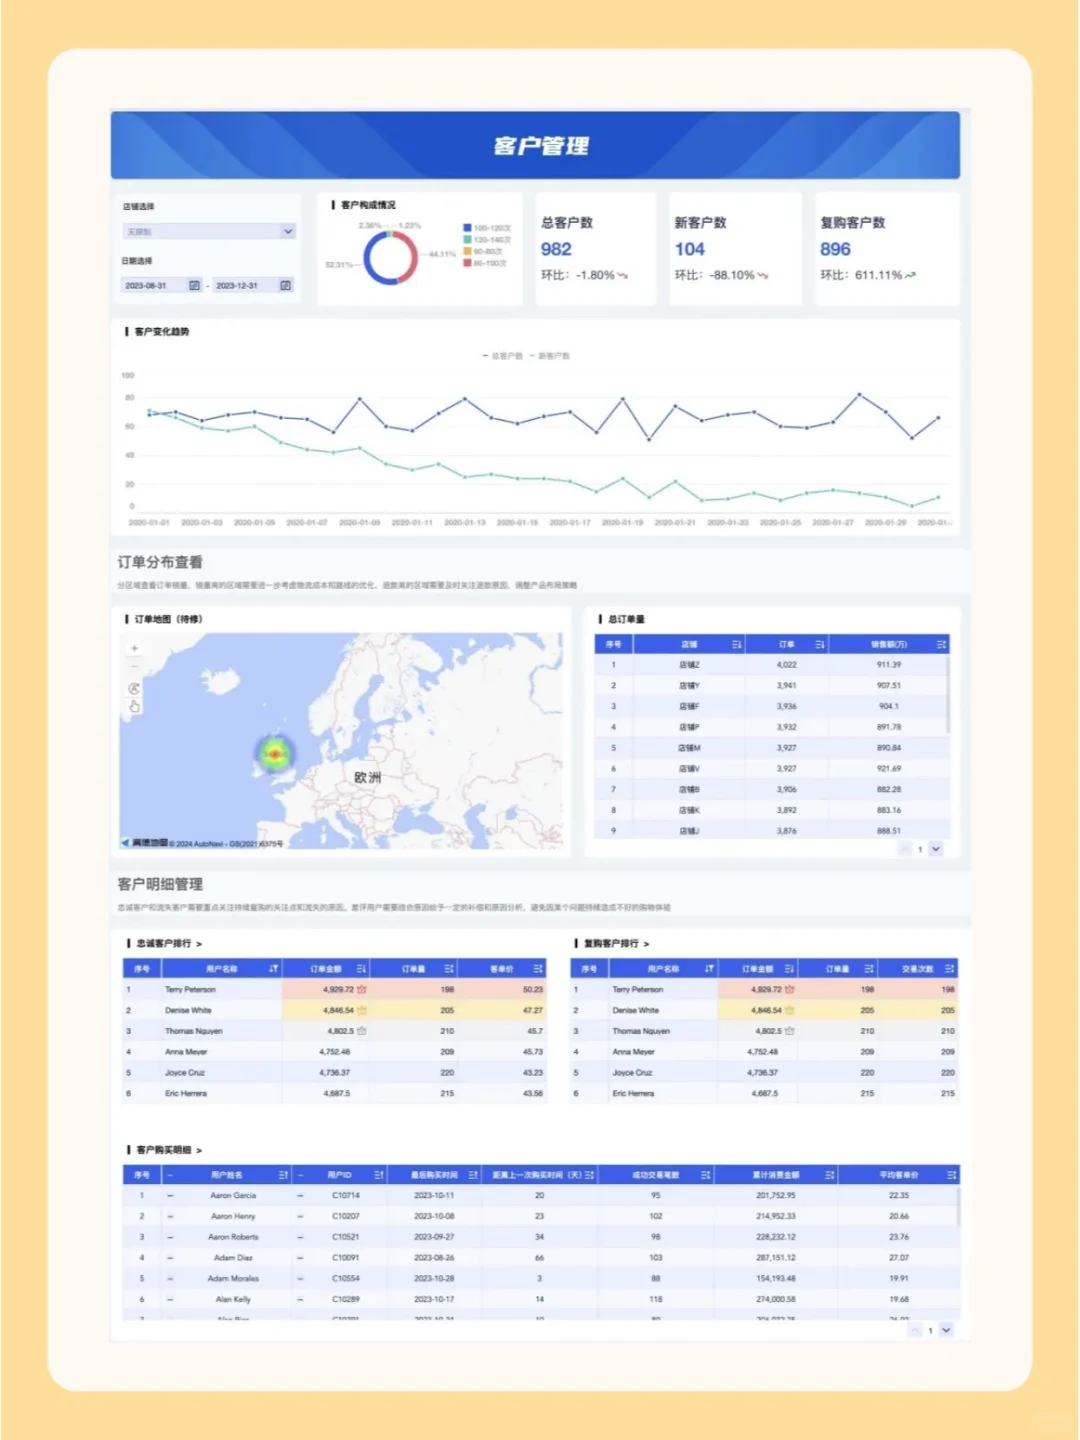
Task: Click the 总客户数 value 982
Action: tap(556, 249)
